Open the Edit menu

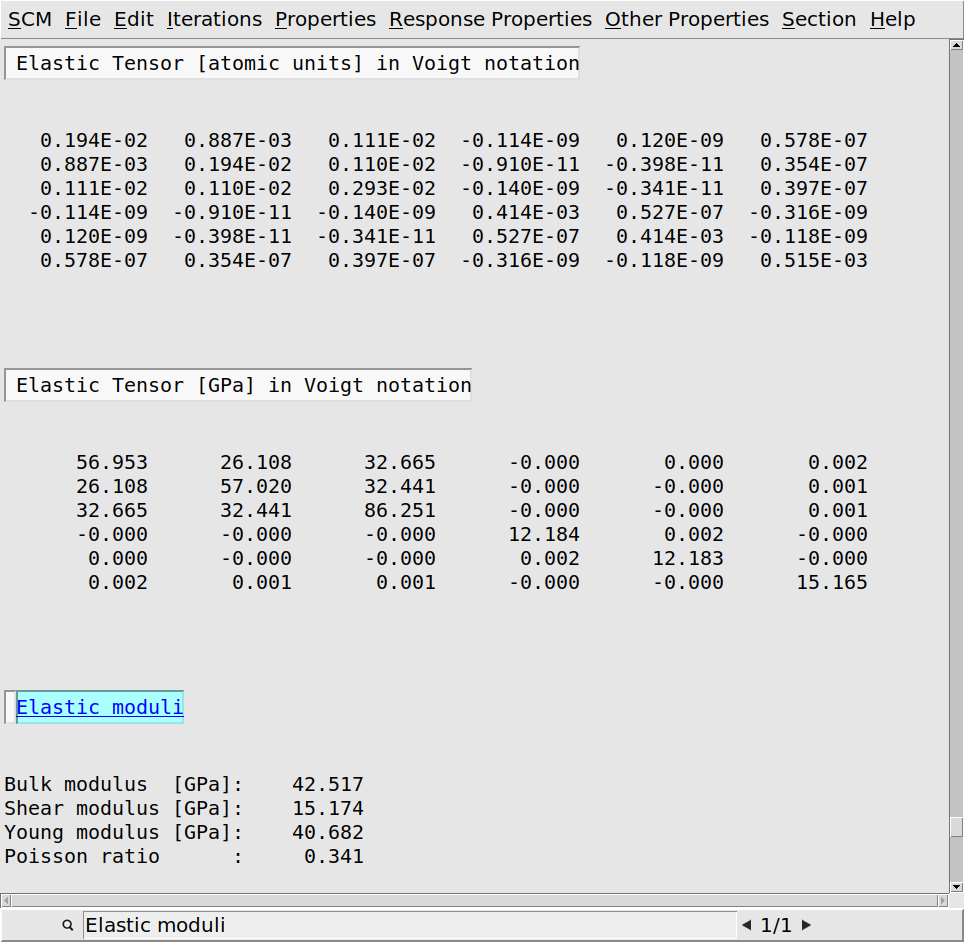pyautogui.click(x=134, y=19)
